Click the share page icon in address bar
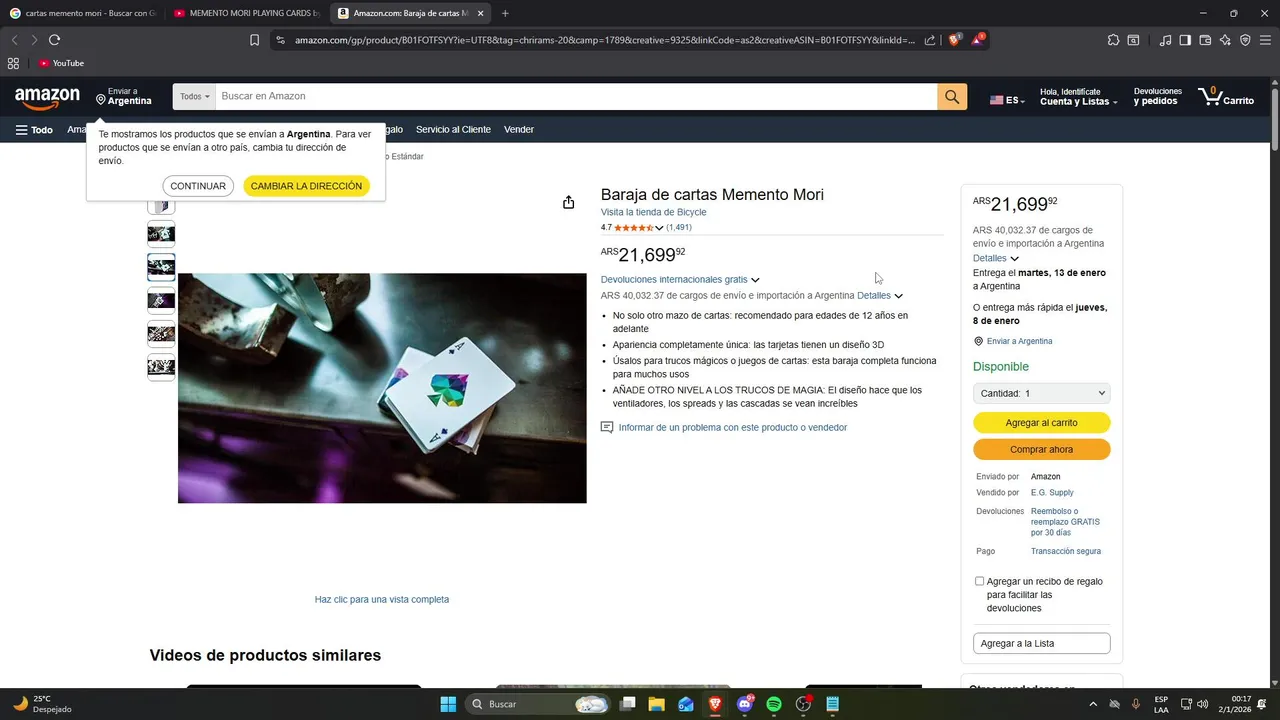Screen dimensions: 1280x720 coord(930,40)
